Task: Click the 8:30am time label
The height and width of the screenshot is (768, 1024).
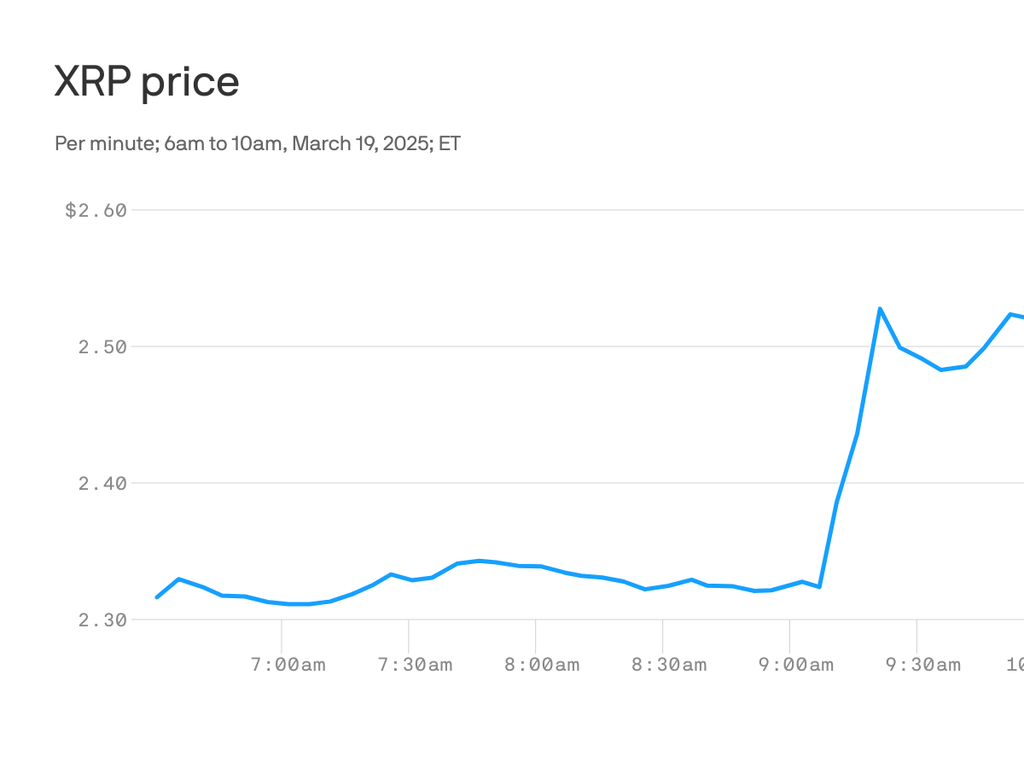Action: click(667, 665)
